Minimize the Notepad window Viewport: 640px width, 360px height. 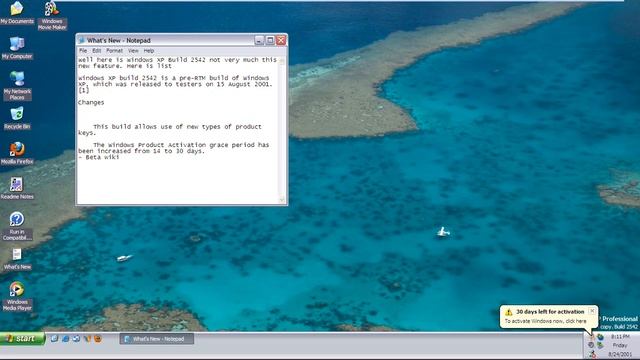(x=259, y=40)
